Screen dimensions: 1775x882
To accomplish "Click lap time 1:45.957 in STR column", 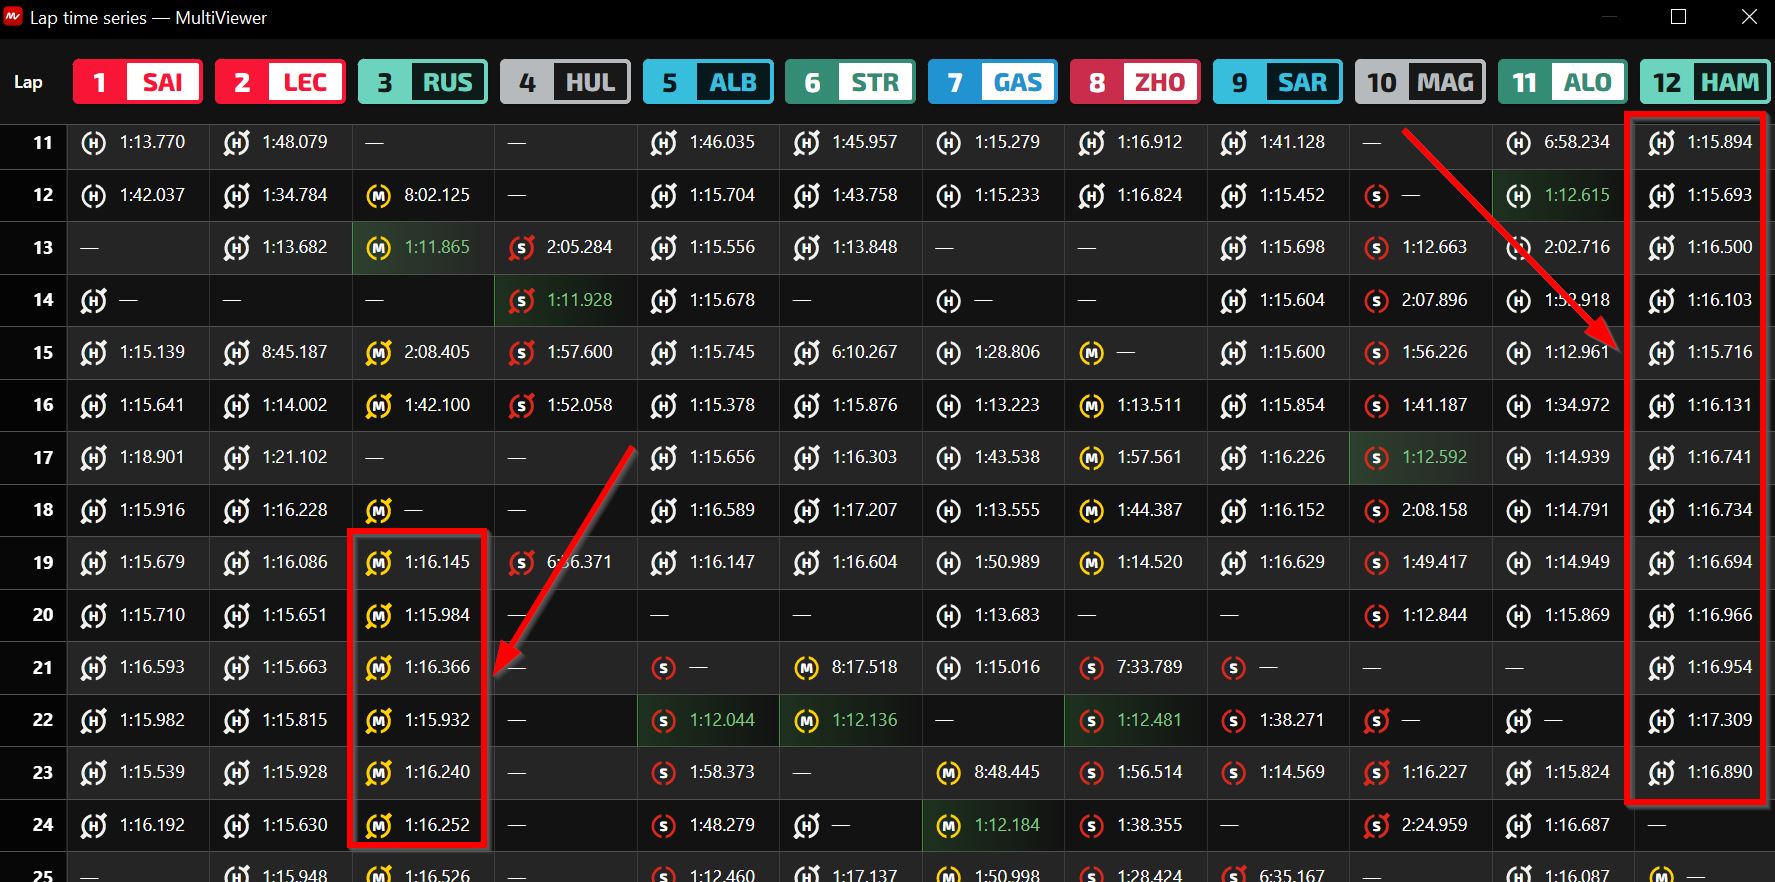I will point(865,142).
